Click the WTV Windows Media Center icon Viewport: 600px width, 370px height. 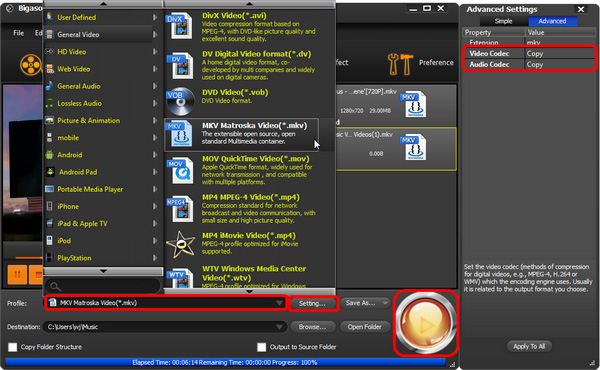pos(180,278)
